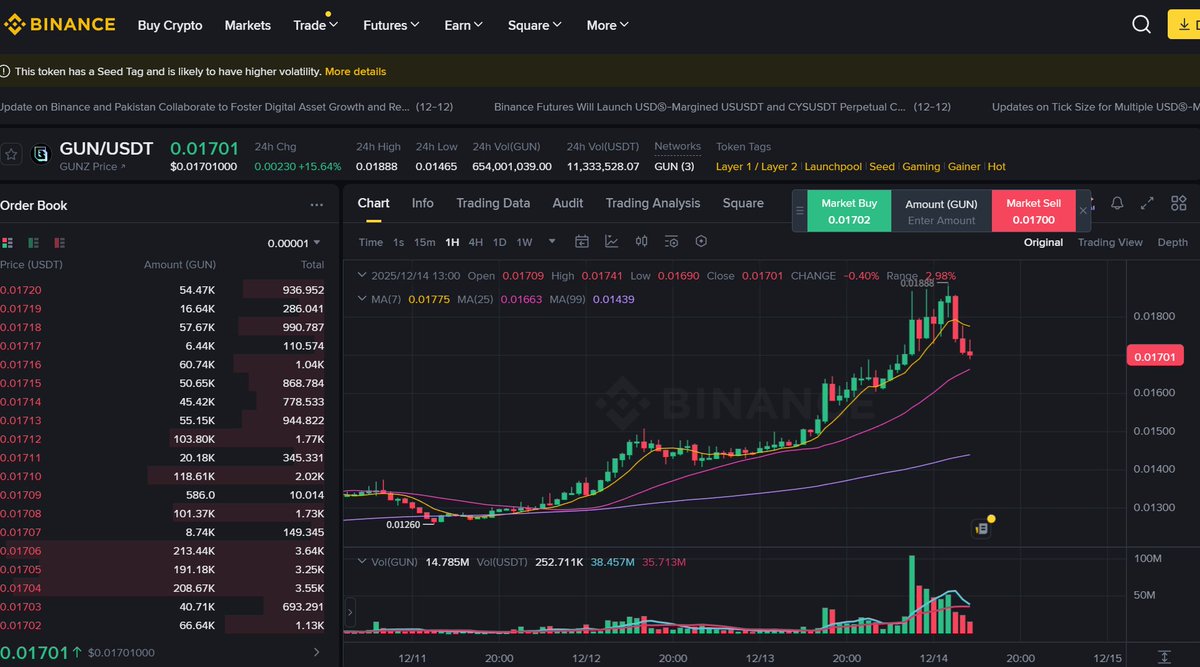1200x667 pixels.
Task: Open the search magnifier icon in header
Action: pos(1141,25)
